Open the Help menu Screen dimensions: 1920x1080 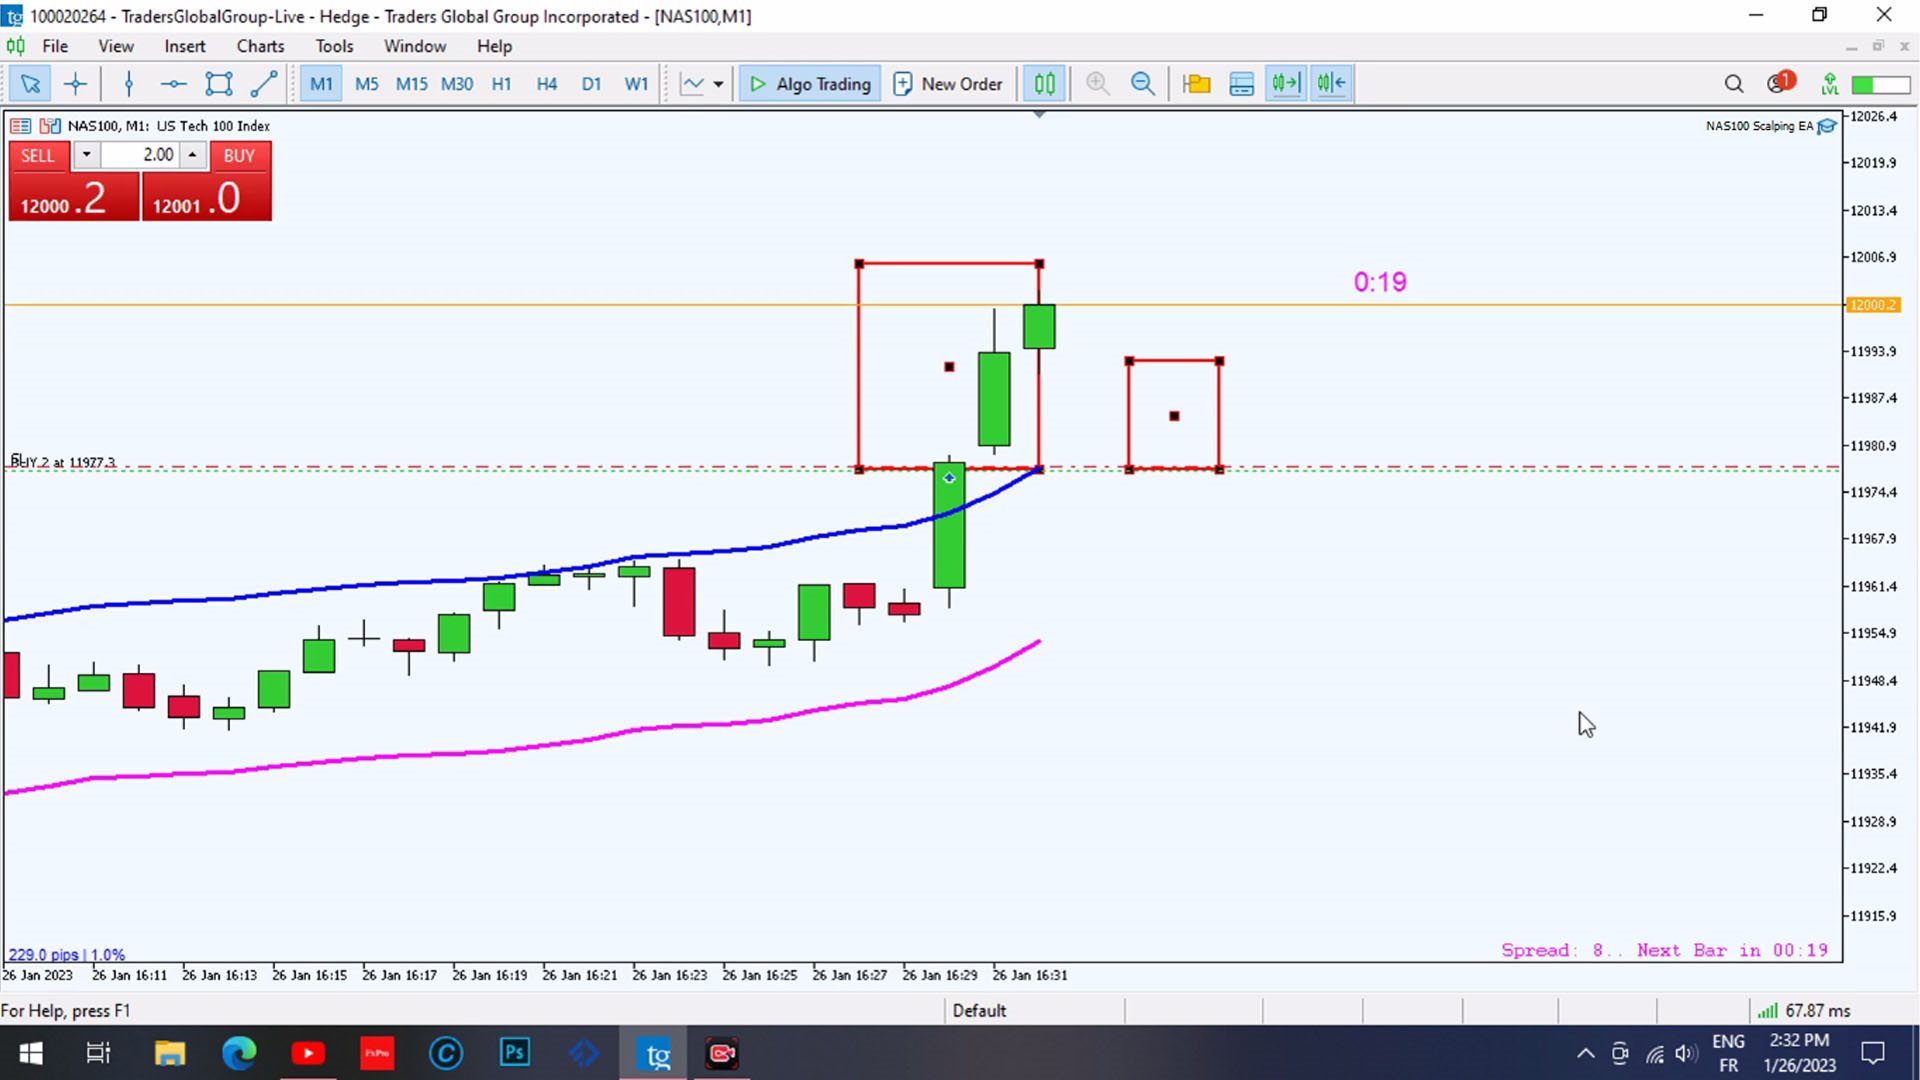494,46
